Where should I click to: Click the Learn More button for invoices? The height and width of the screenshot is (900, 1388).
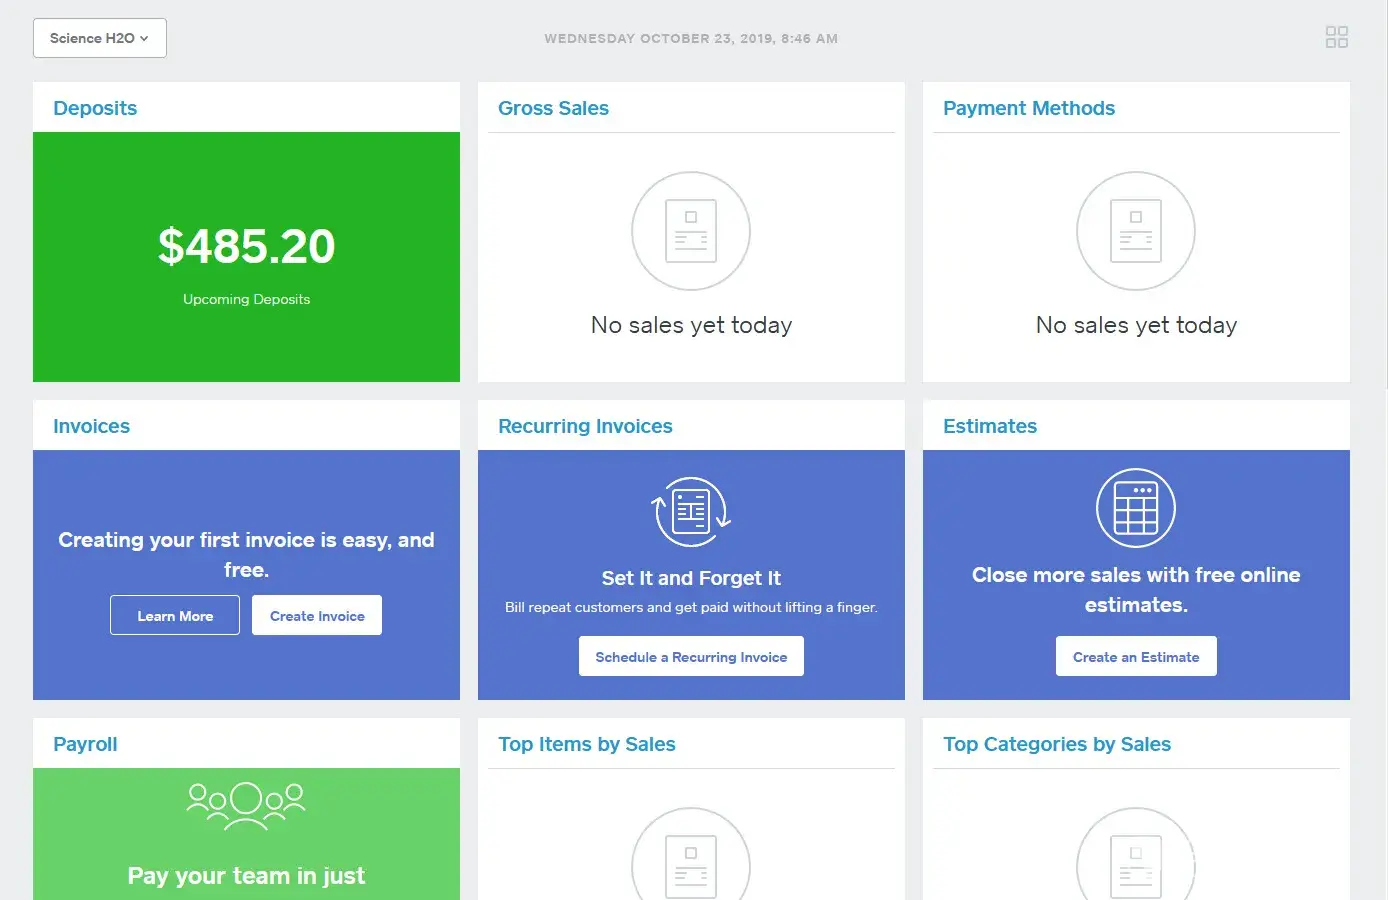(175, 615)
